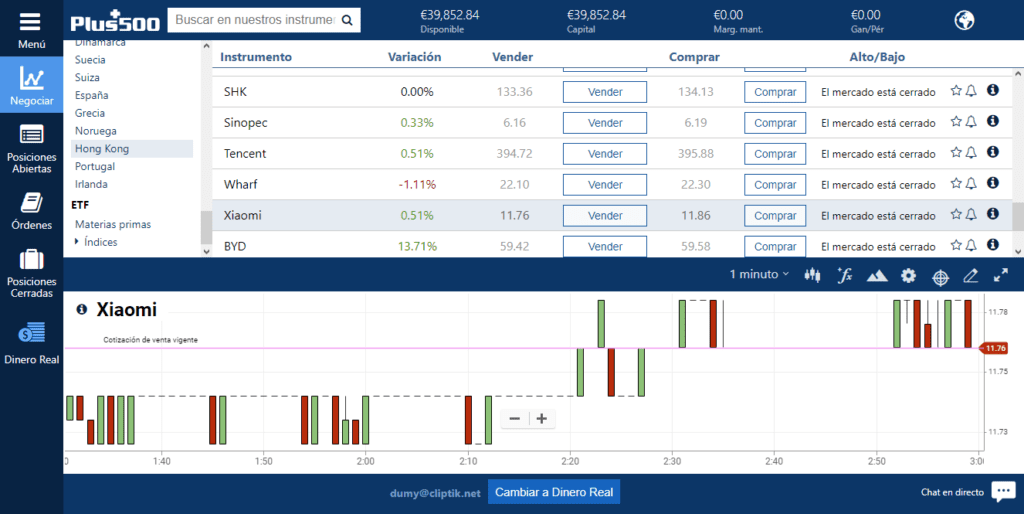This screenshot has width=1024, height=514.
Task: Toggle the crosshair tool icon
Action: point(940,278)
